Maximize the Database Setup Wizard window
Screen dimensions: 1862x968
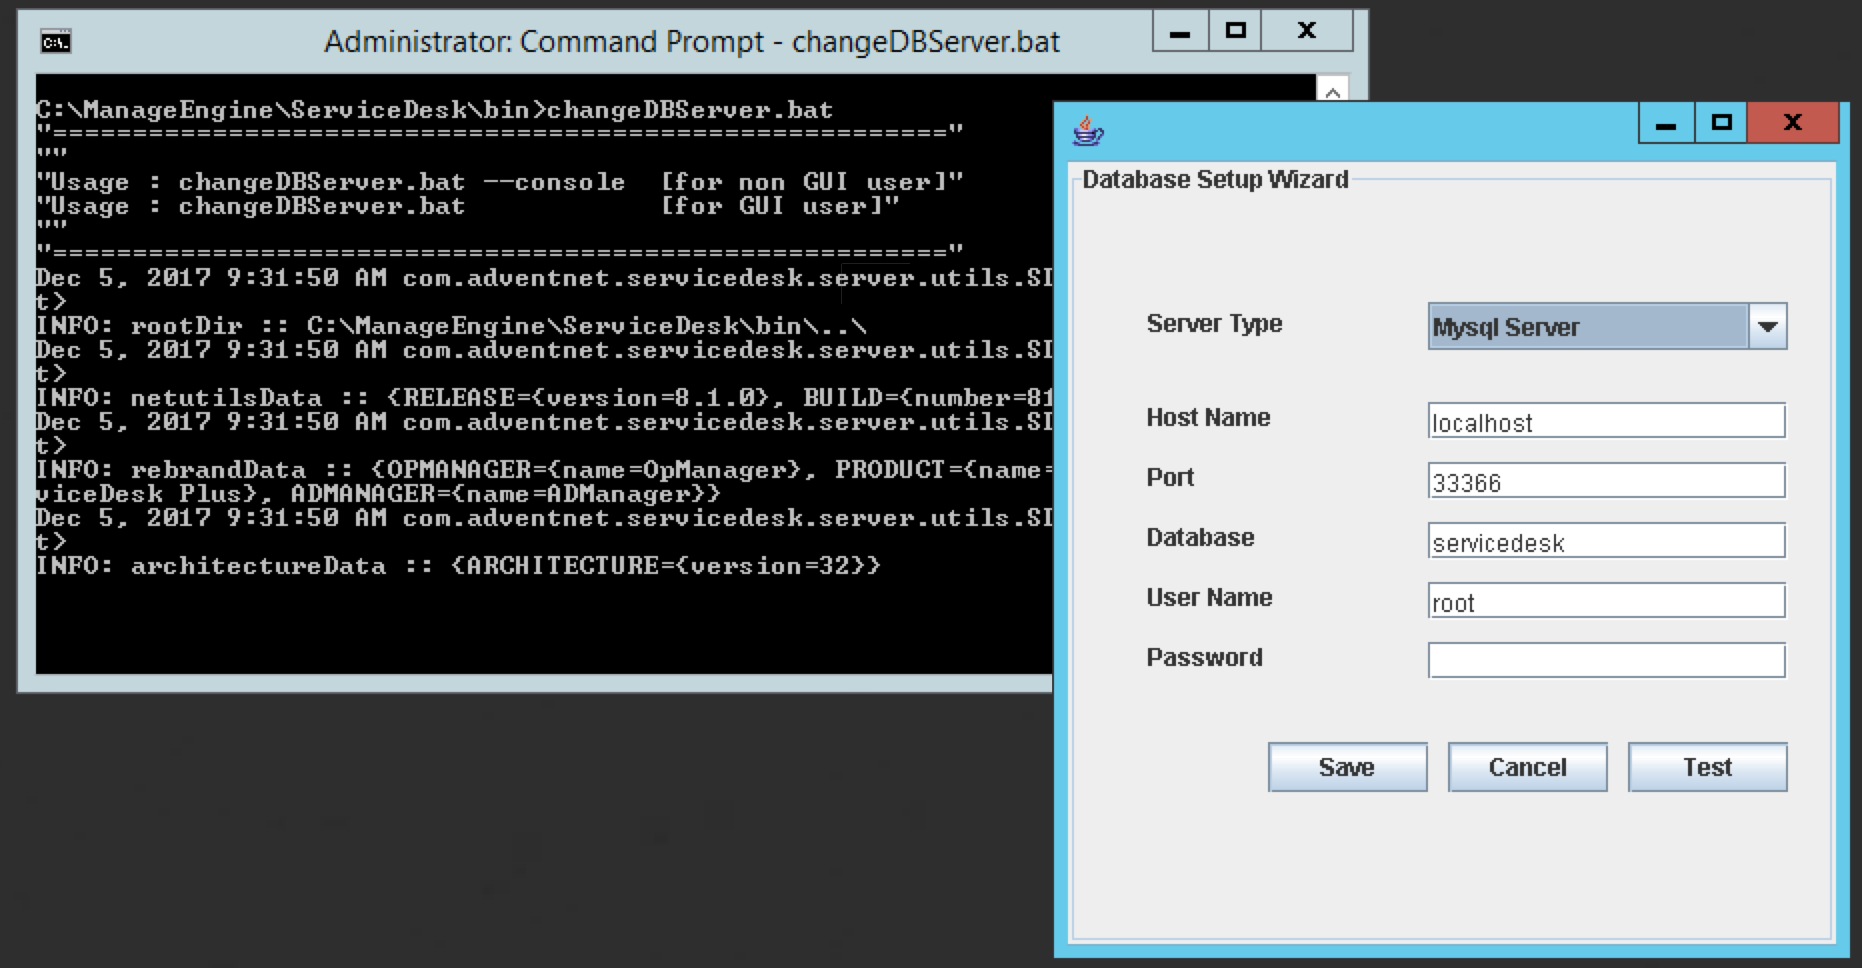1722,122
